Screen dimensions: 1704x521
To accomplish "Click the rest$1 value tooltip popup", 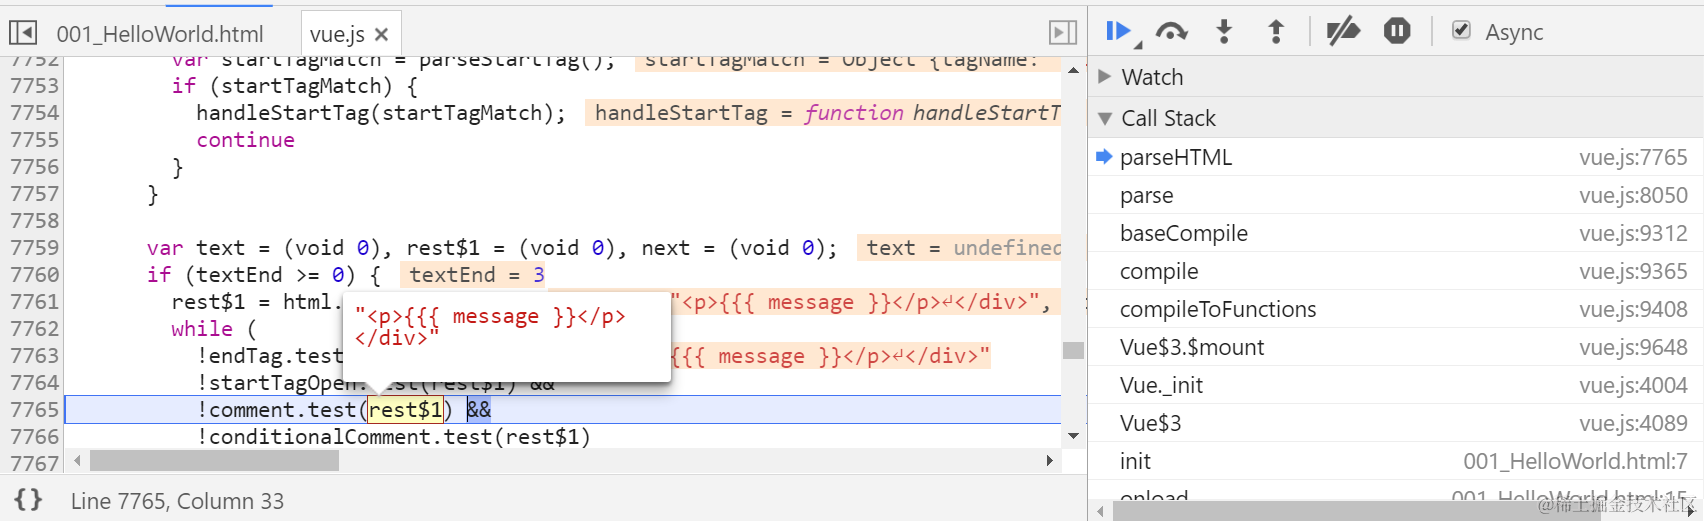I will 506,336.
